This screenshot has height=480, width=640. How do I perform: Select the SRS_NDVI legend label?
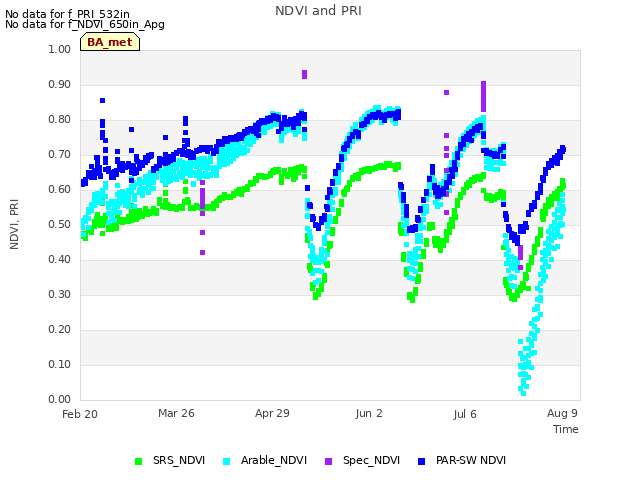pyautogui.click(x=179, y=460)
